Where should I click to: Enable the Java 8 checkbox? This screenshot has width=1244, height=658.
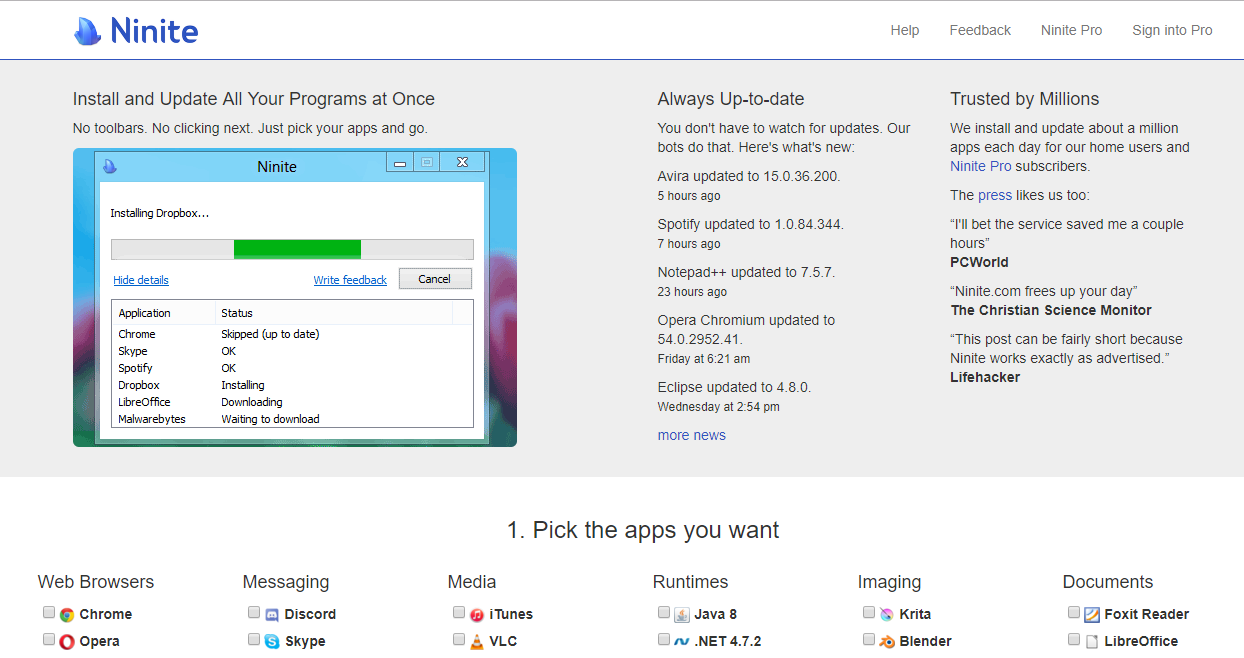(x=663, y=613)
